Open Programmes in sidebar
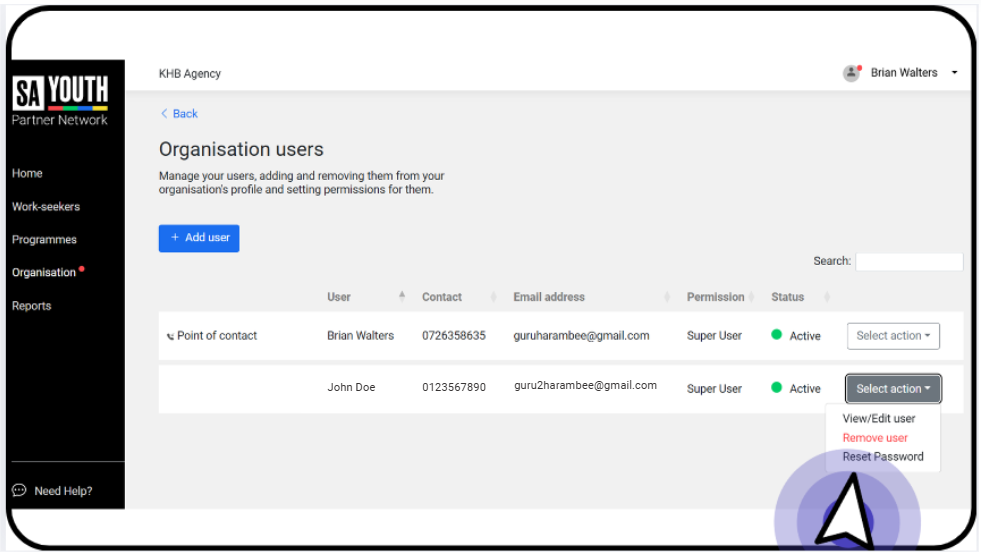Screen dimensions: 981x553 pos(44,240)
